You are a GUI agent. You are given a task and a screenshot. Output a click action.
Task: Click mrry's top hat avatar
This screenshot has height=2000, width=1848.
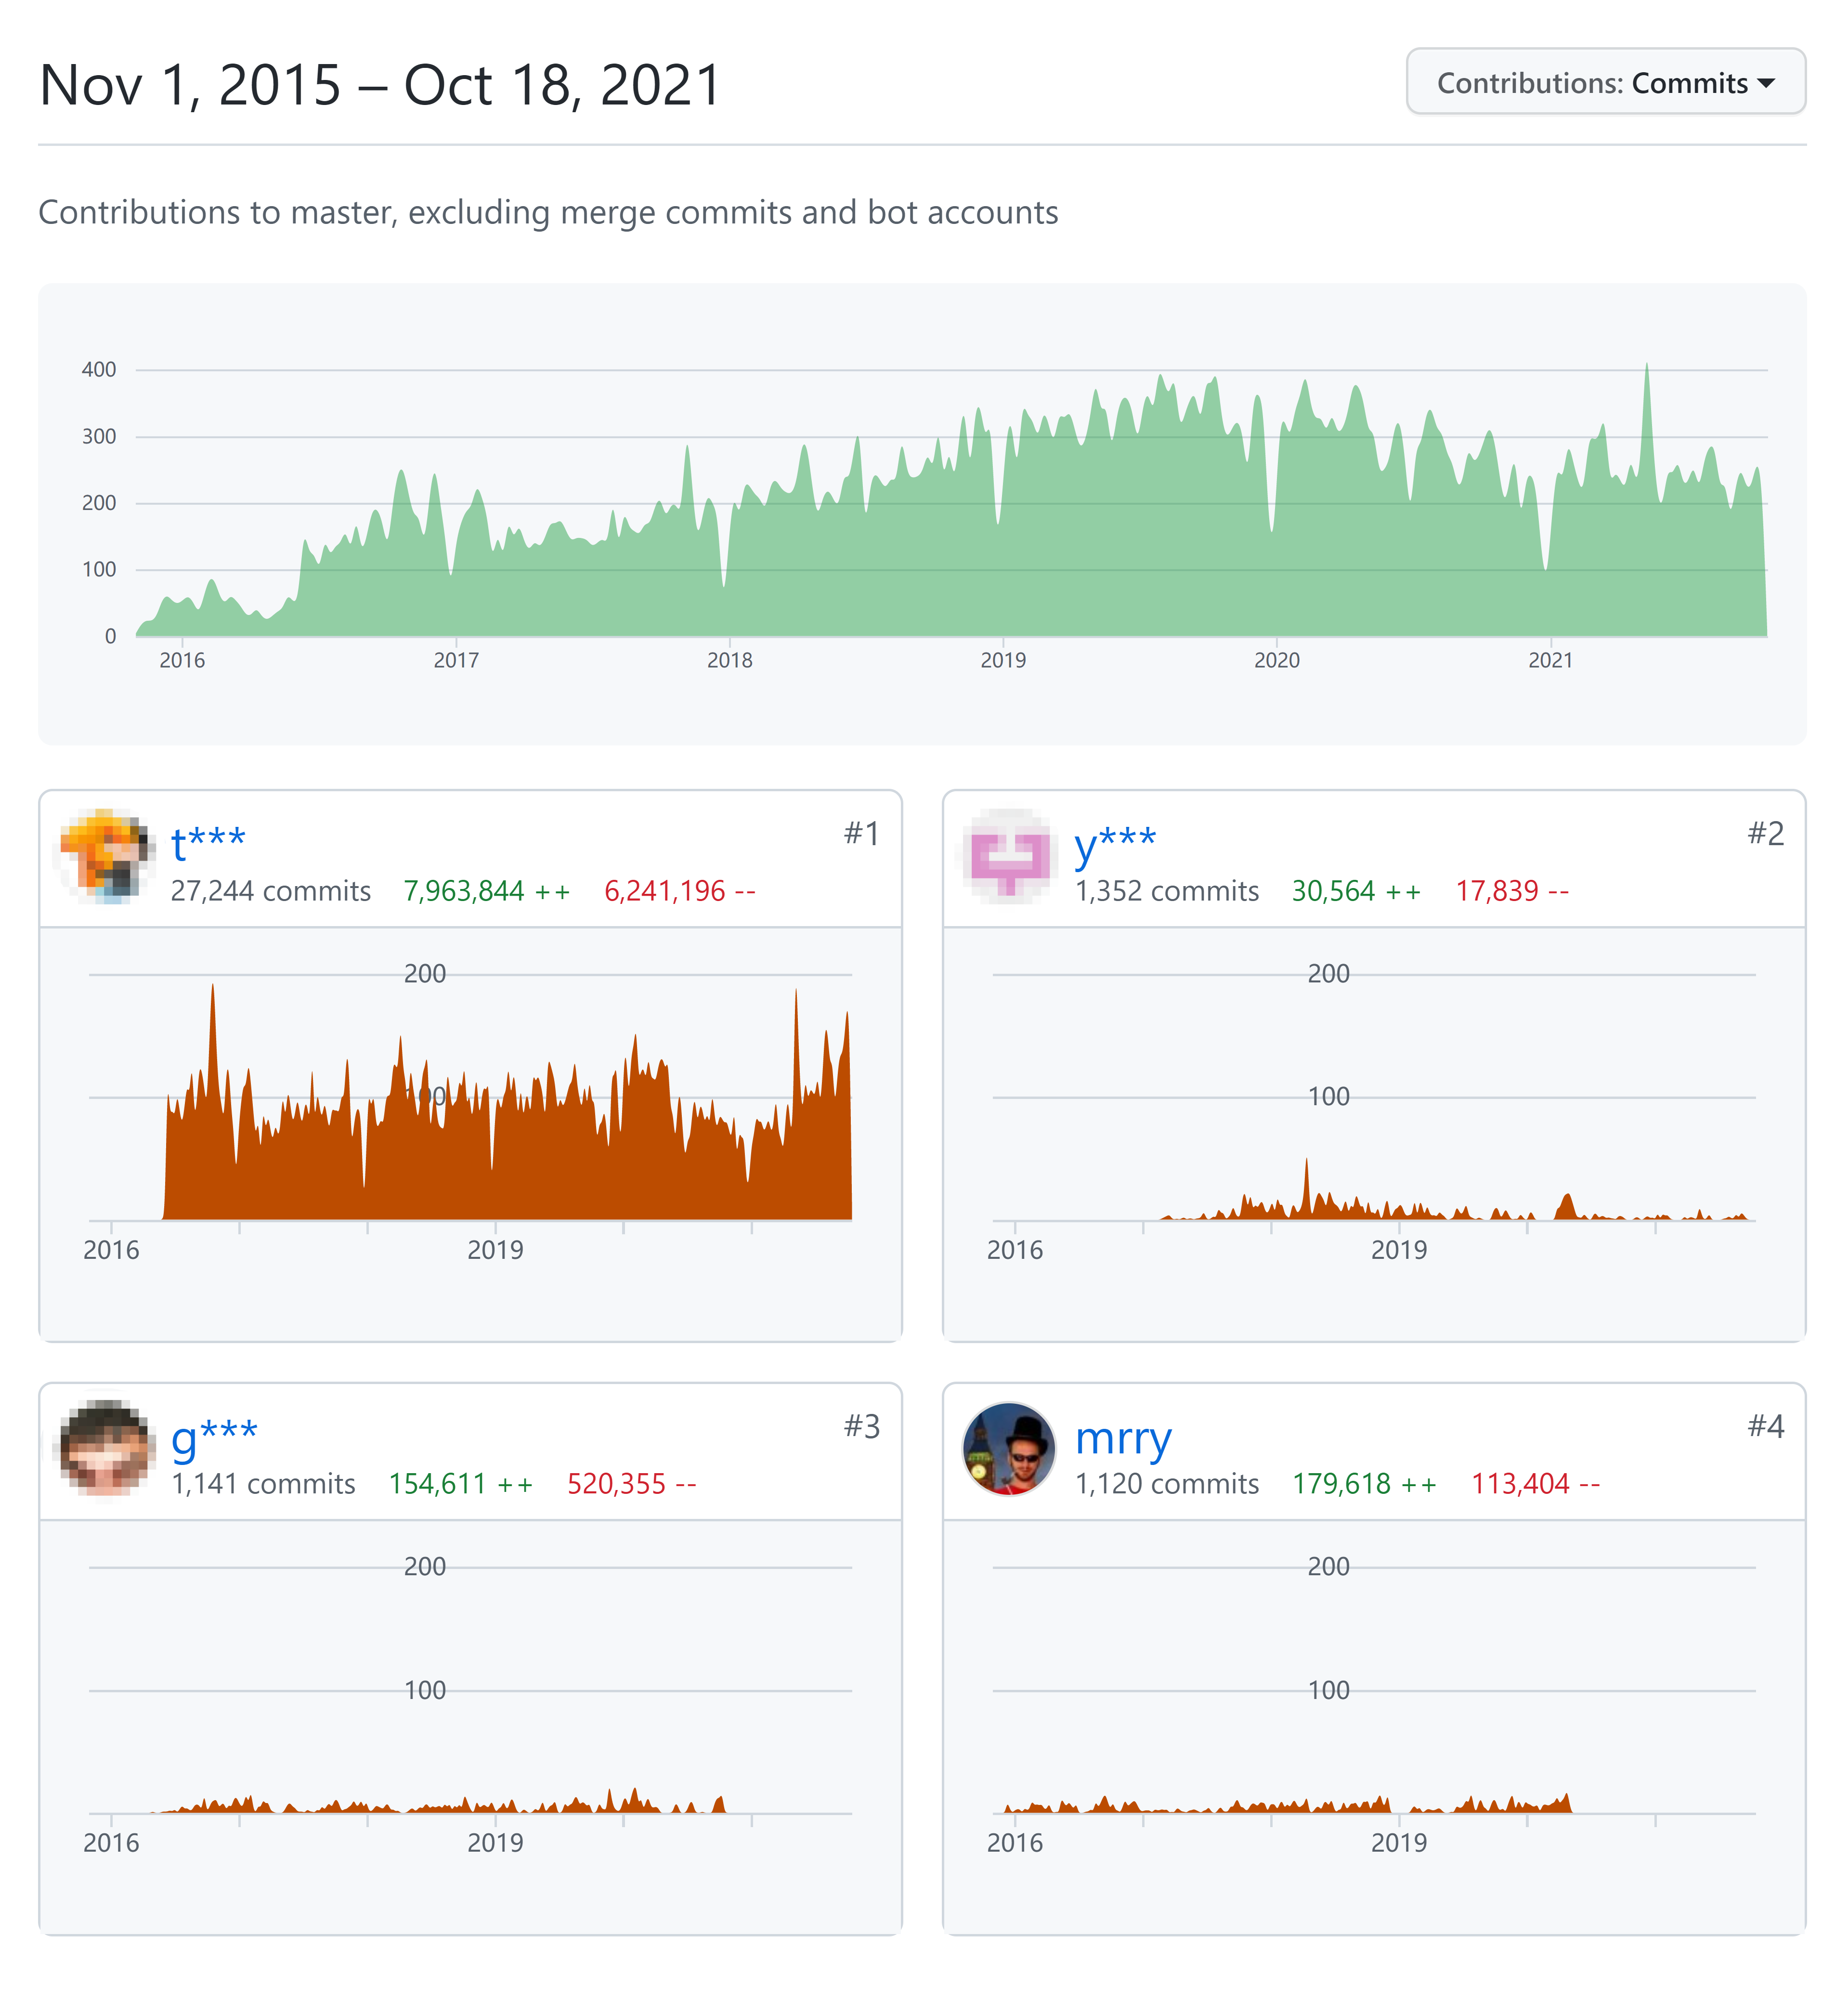click(1010, 1449)
